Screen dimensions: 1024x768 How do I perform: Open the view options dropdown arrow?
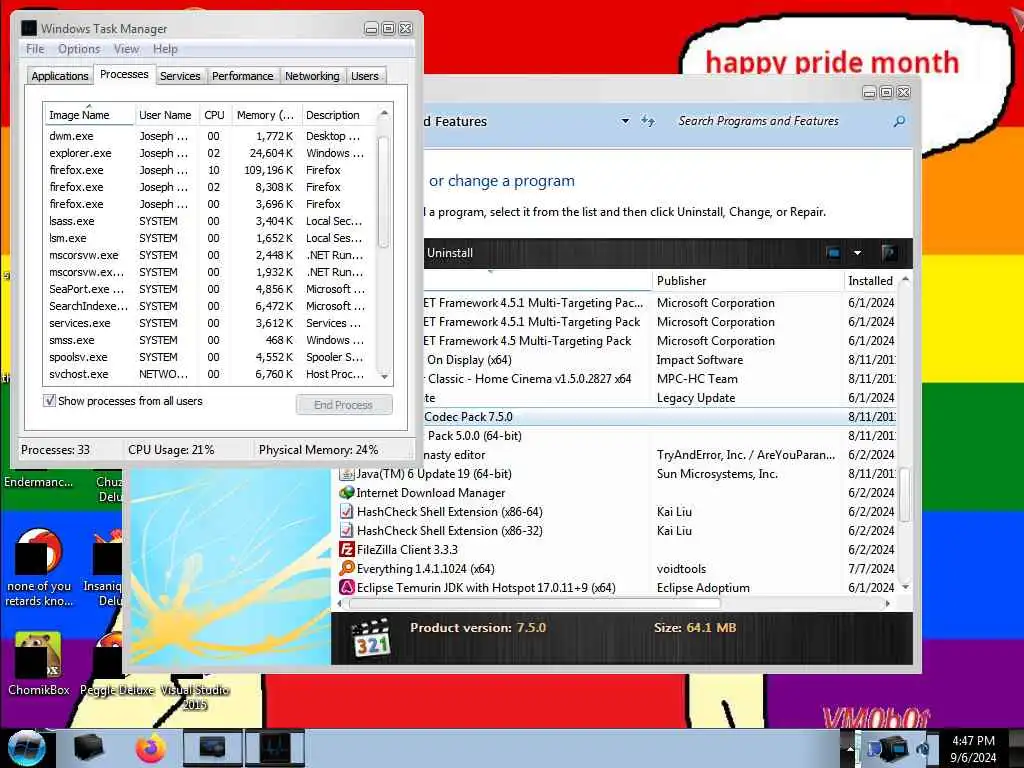click(x=857, y=253)
